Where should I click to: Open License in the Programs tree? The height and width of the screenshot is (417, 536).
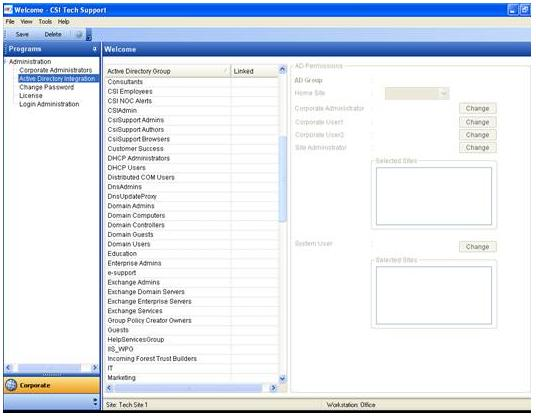(31, 96)
